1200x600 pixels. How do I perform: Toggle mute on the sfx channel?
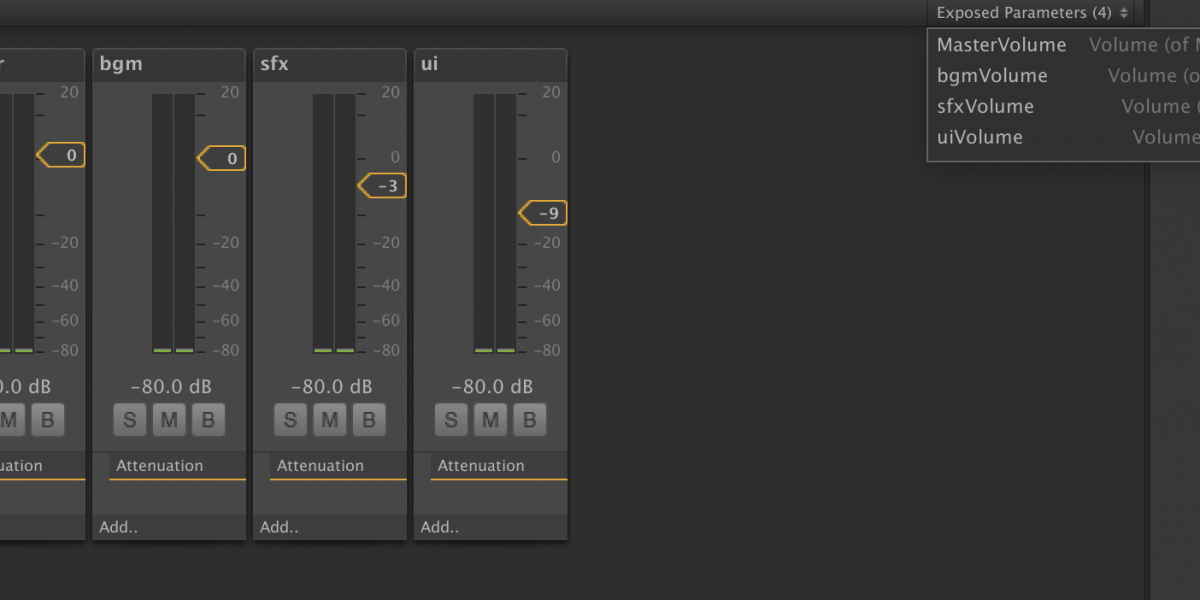(329, 420)
